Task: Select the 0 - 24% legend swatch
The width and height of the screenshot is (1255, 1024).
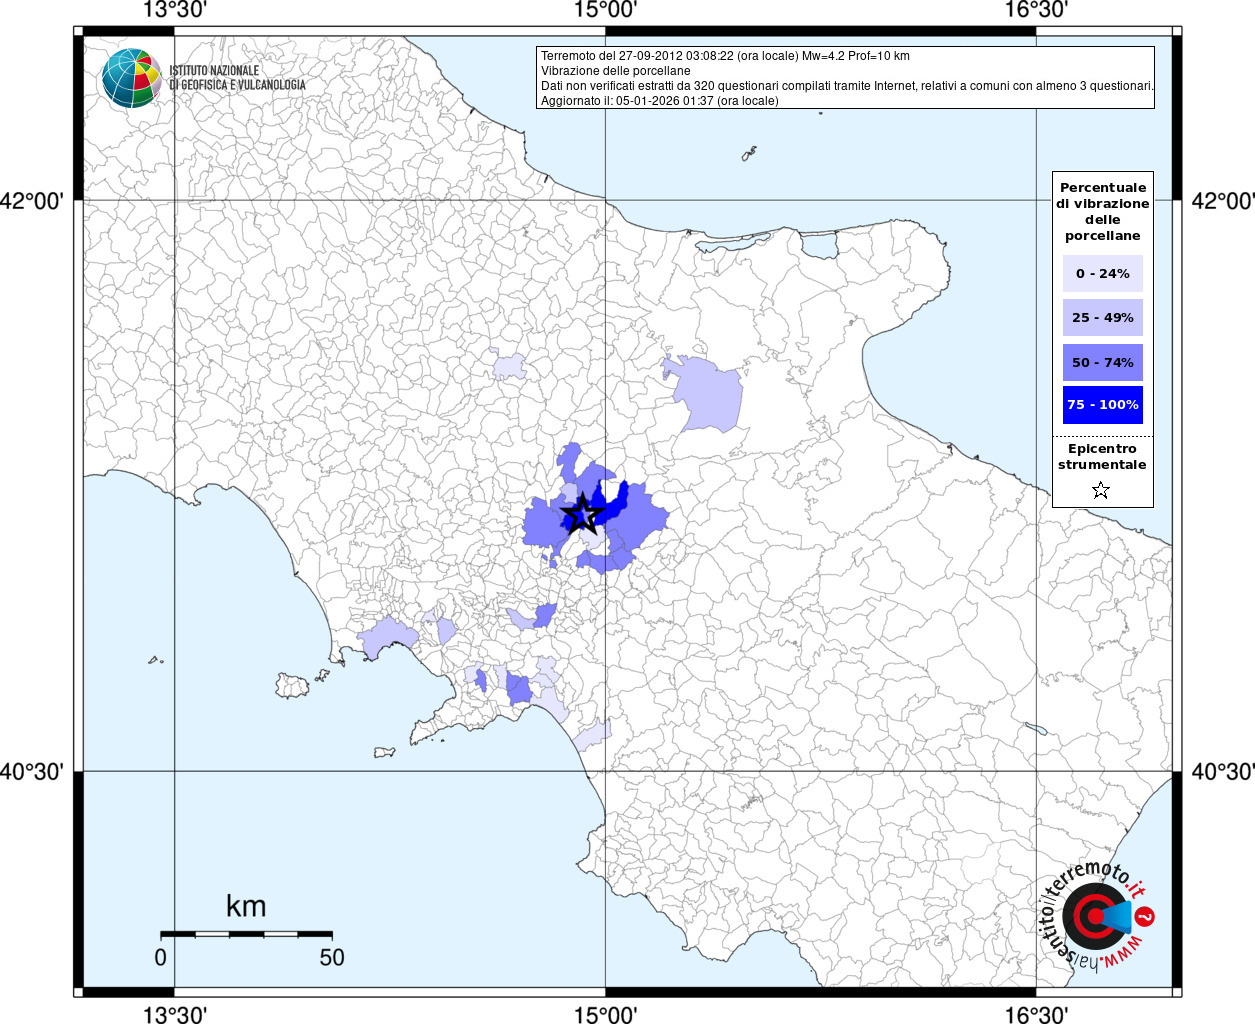Action: coord(1102,273)
